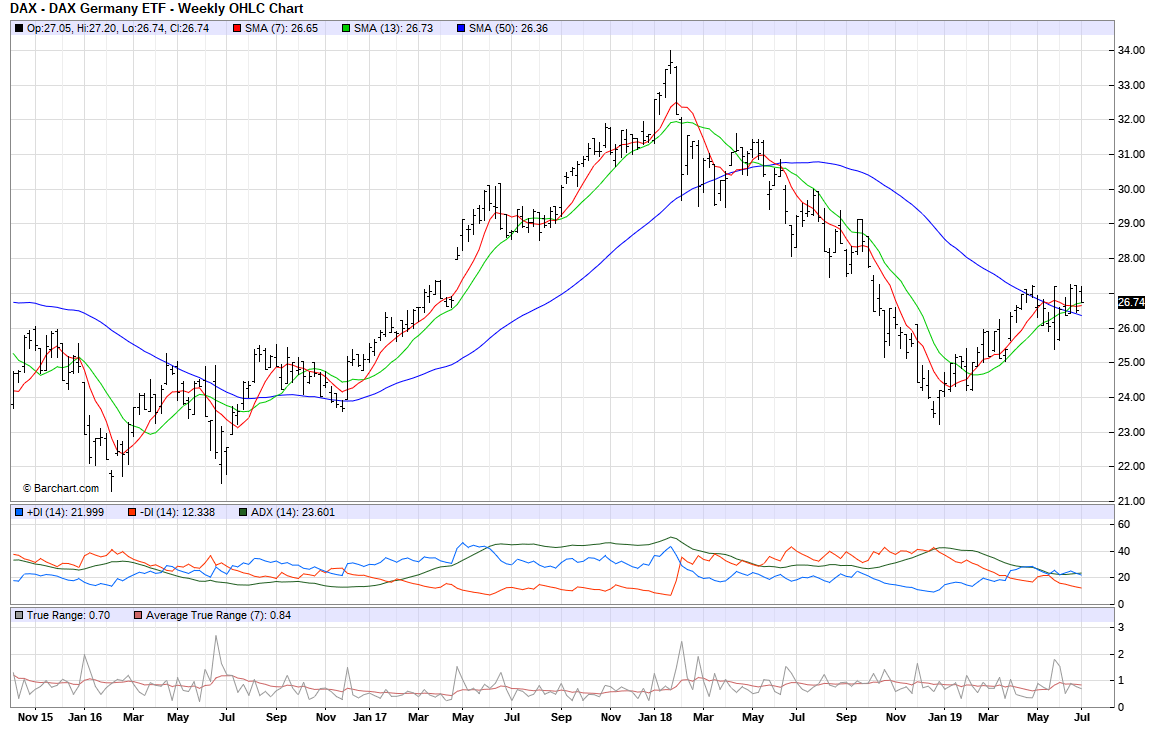
Task: Click the red SMA (7) legend swatch
Action: 237,28
